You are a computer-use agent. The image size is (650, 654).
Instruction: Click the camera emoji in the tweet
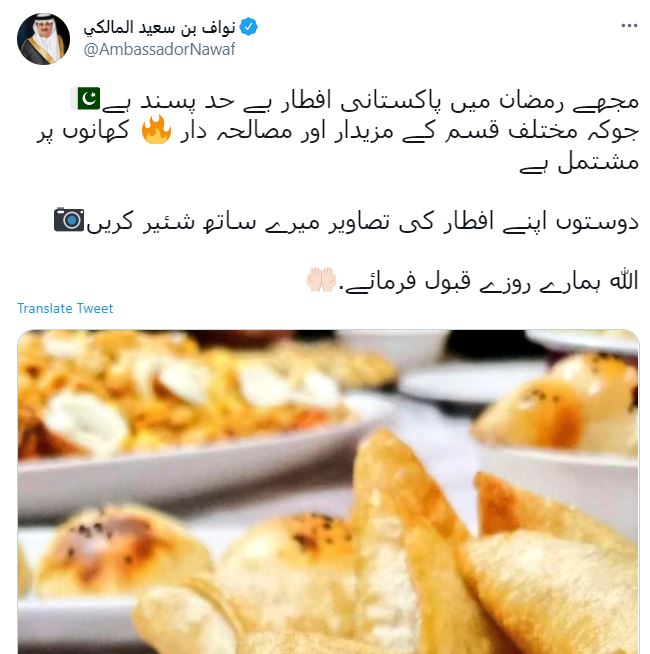(69, 219)
